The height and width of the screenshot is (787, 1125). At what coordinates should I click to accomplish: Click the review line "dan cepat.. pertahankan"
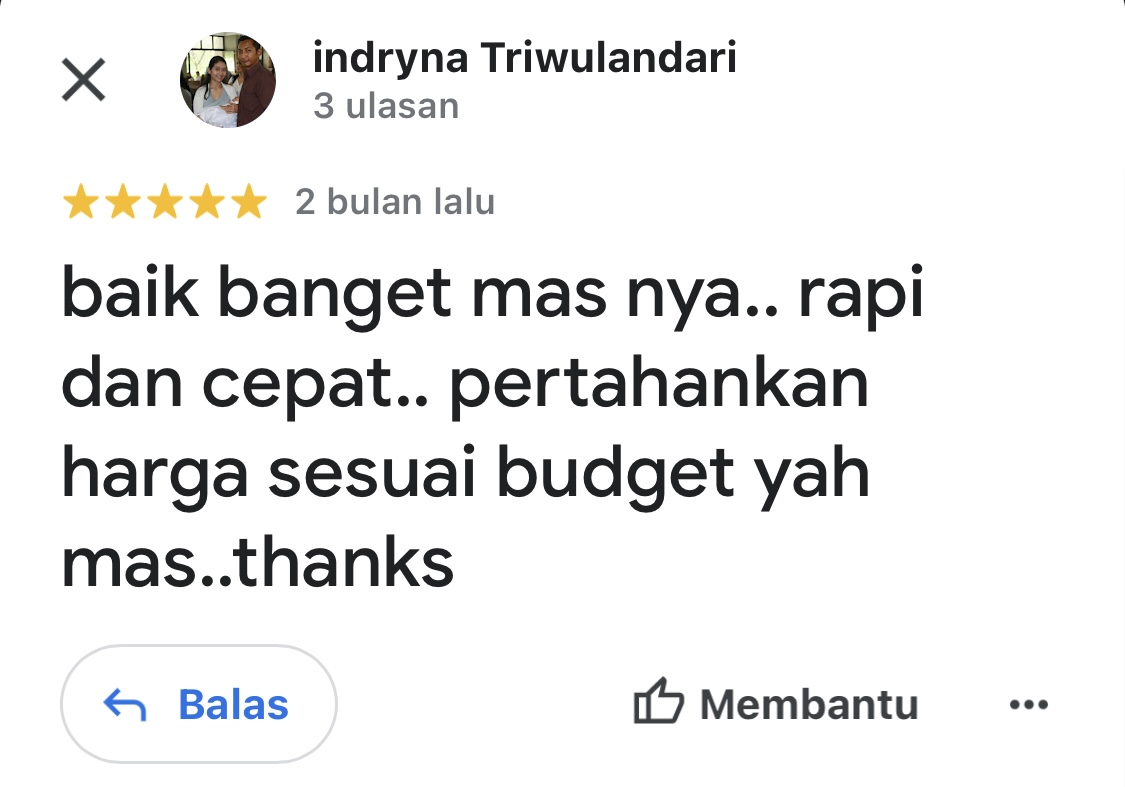[465, 385]
